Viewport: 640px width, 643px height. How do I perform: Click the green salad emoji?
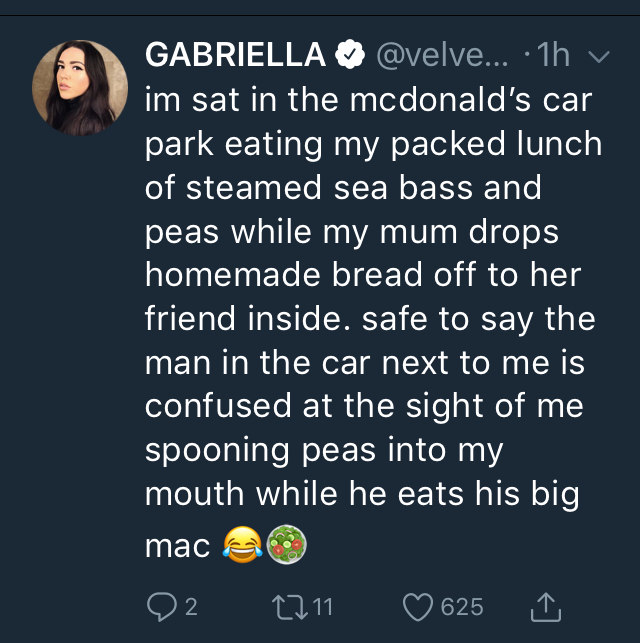284,545
